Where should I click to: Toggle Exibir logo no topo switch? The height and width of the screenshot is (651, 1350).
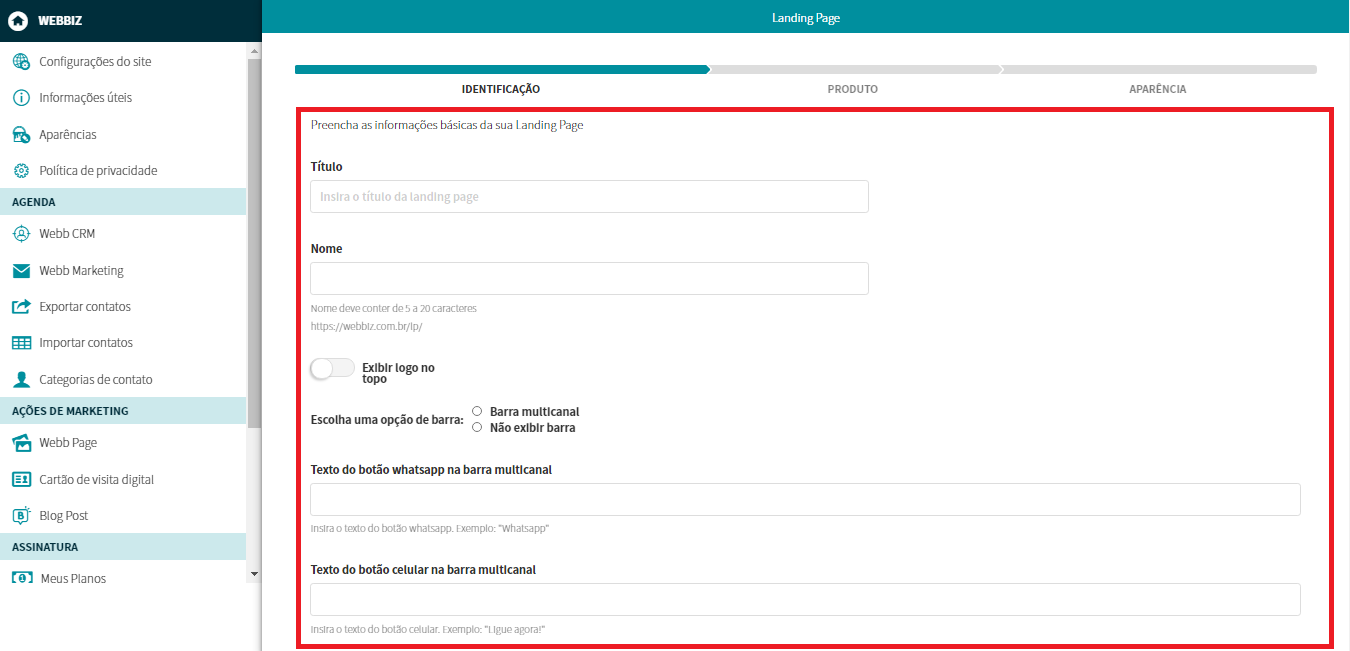click(x=332, y=369)
